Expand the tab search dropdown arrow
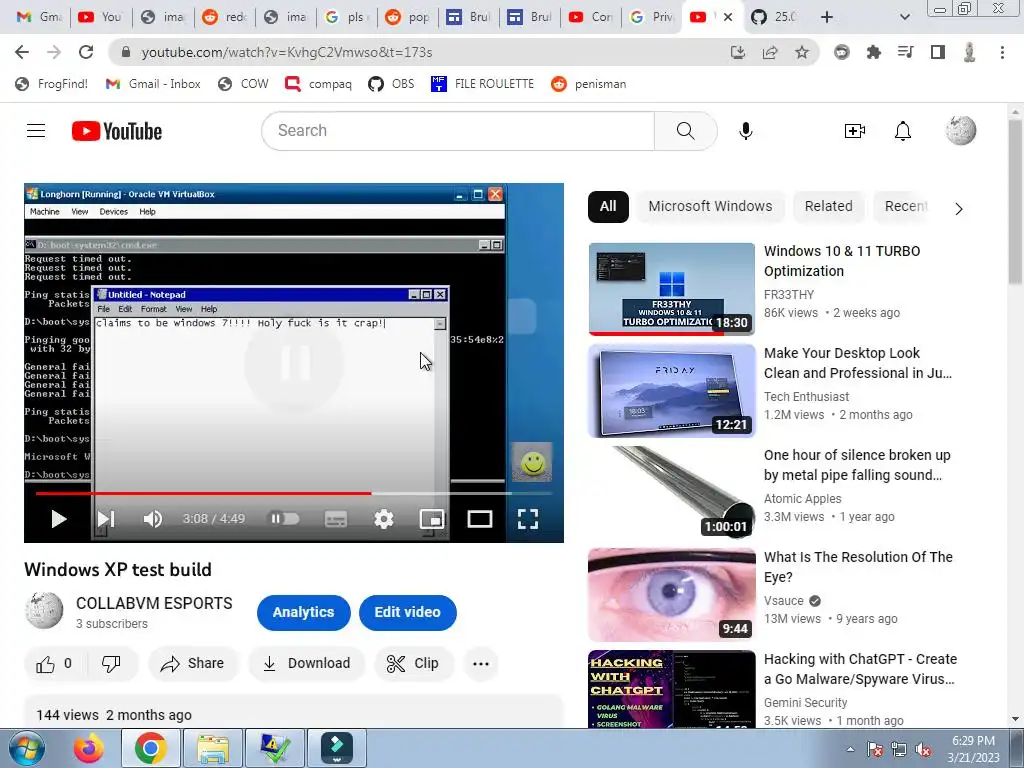This screenshot has width=1024, height=768. (904, 17)
